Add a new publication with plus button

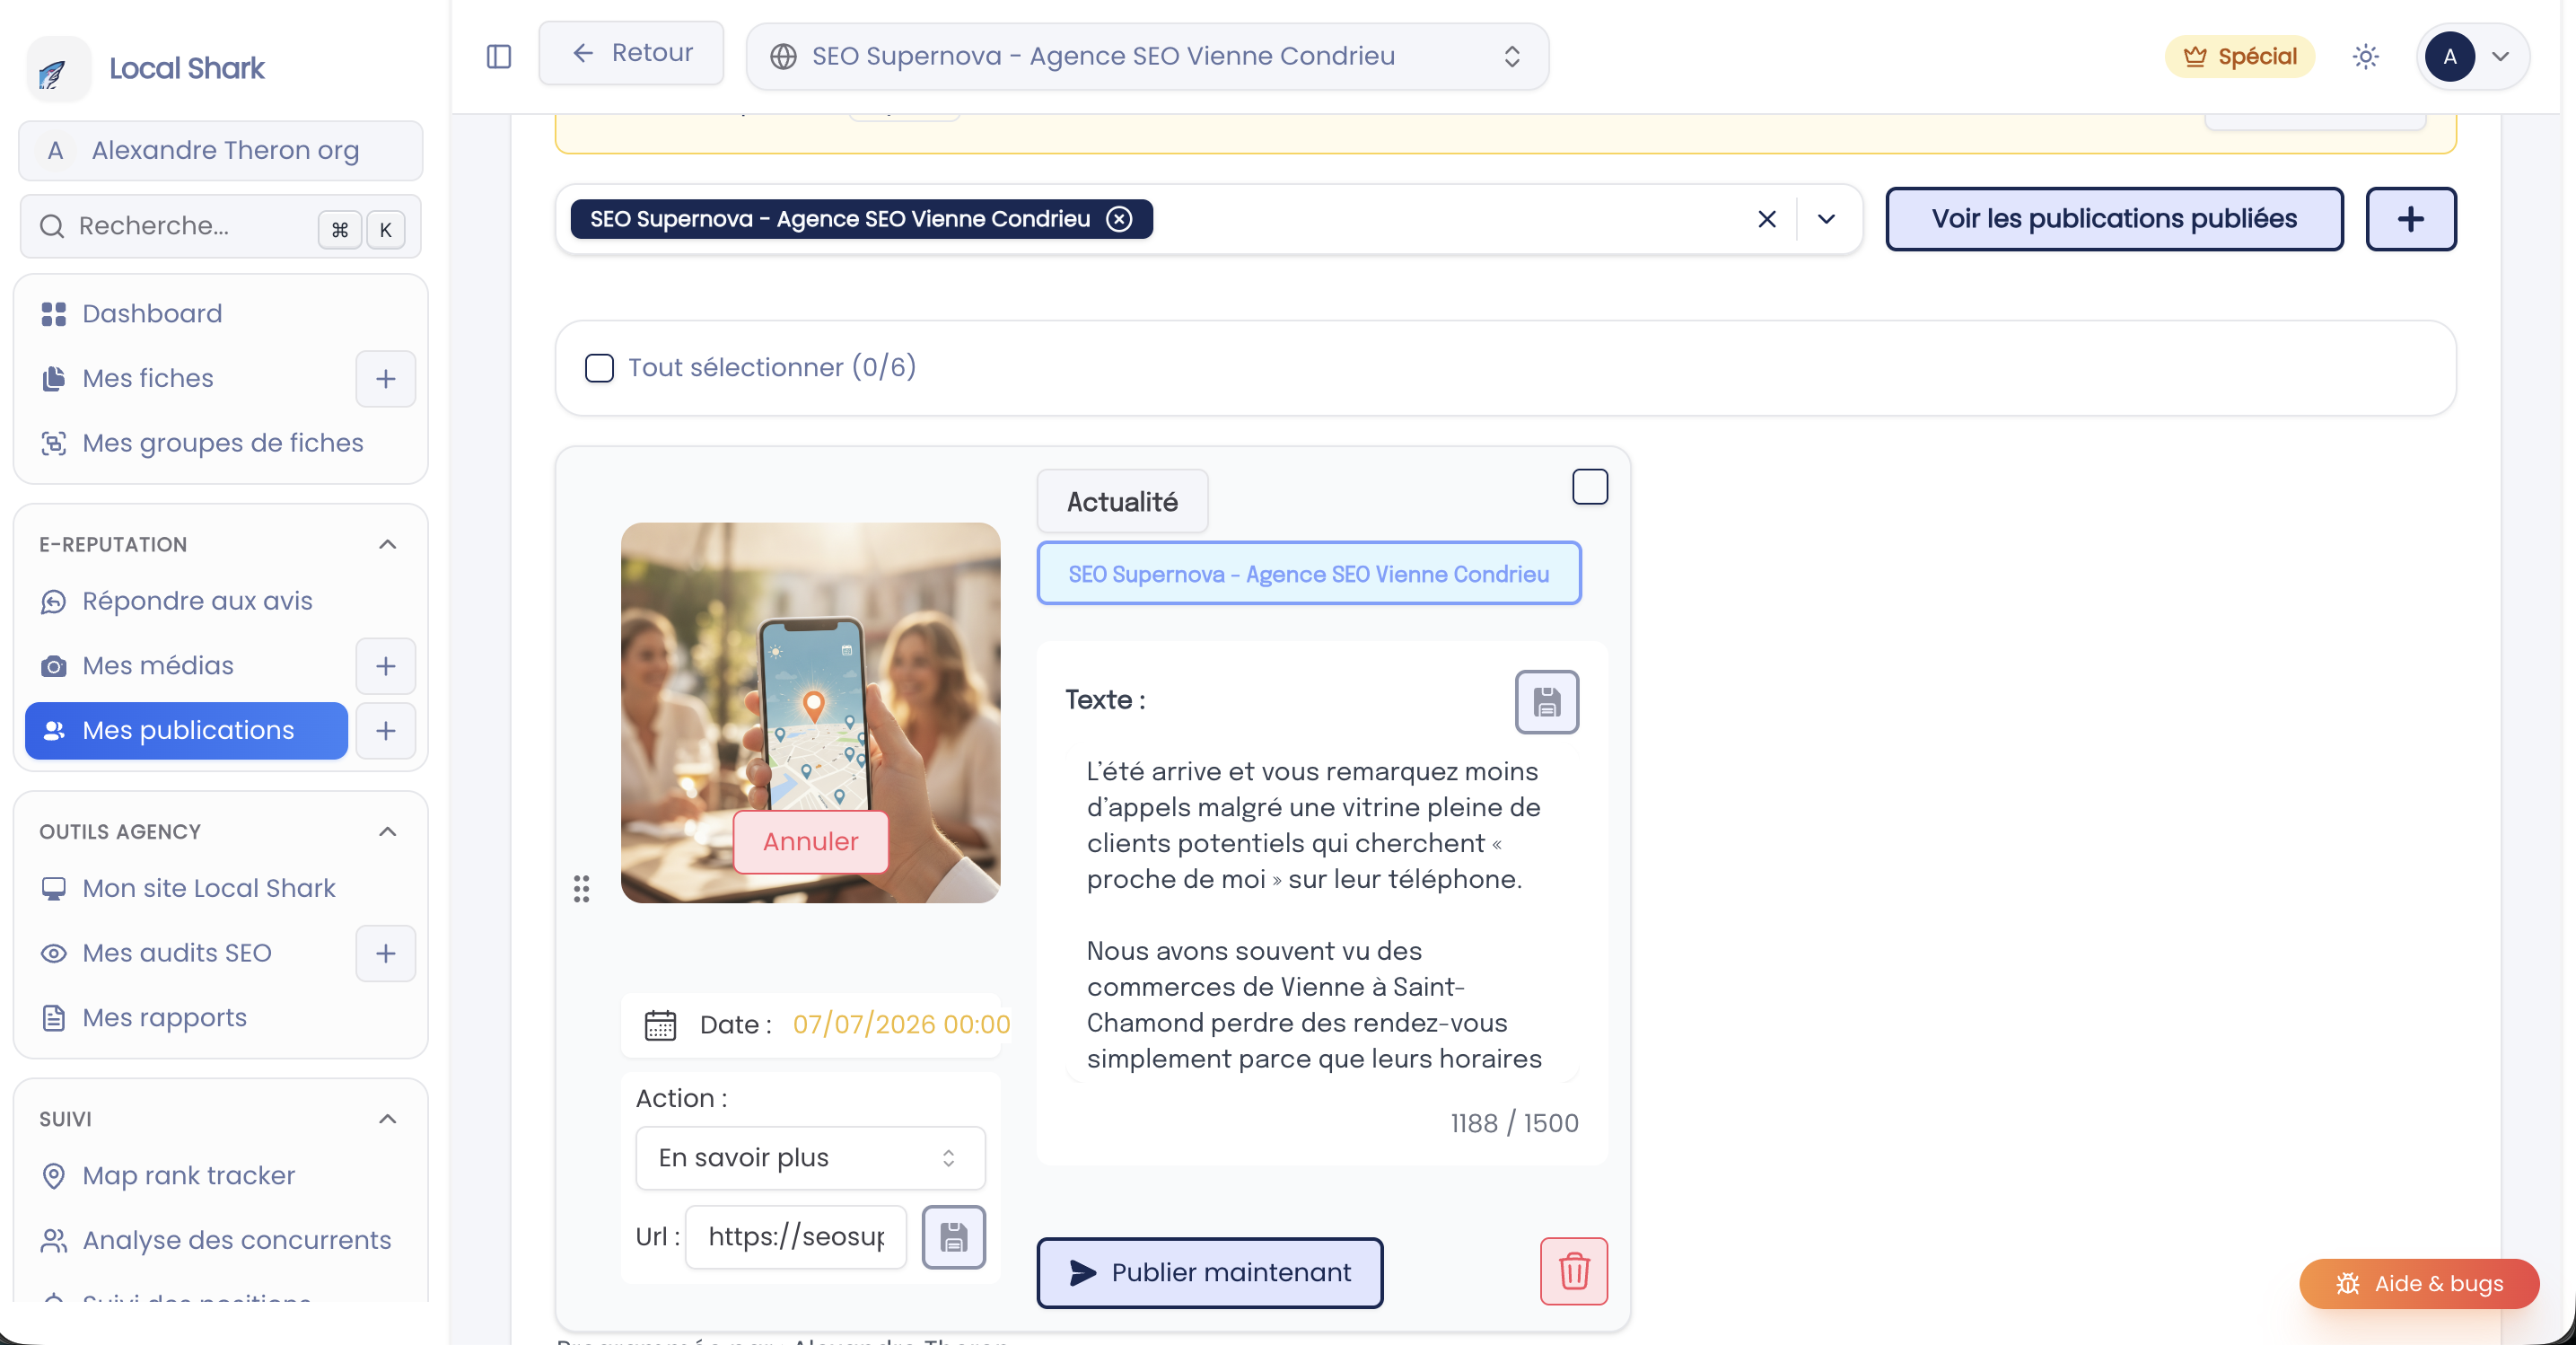click(2410, 219)
